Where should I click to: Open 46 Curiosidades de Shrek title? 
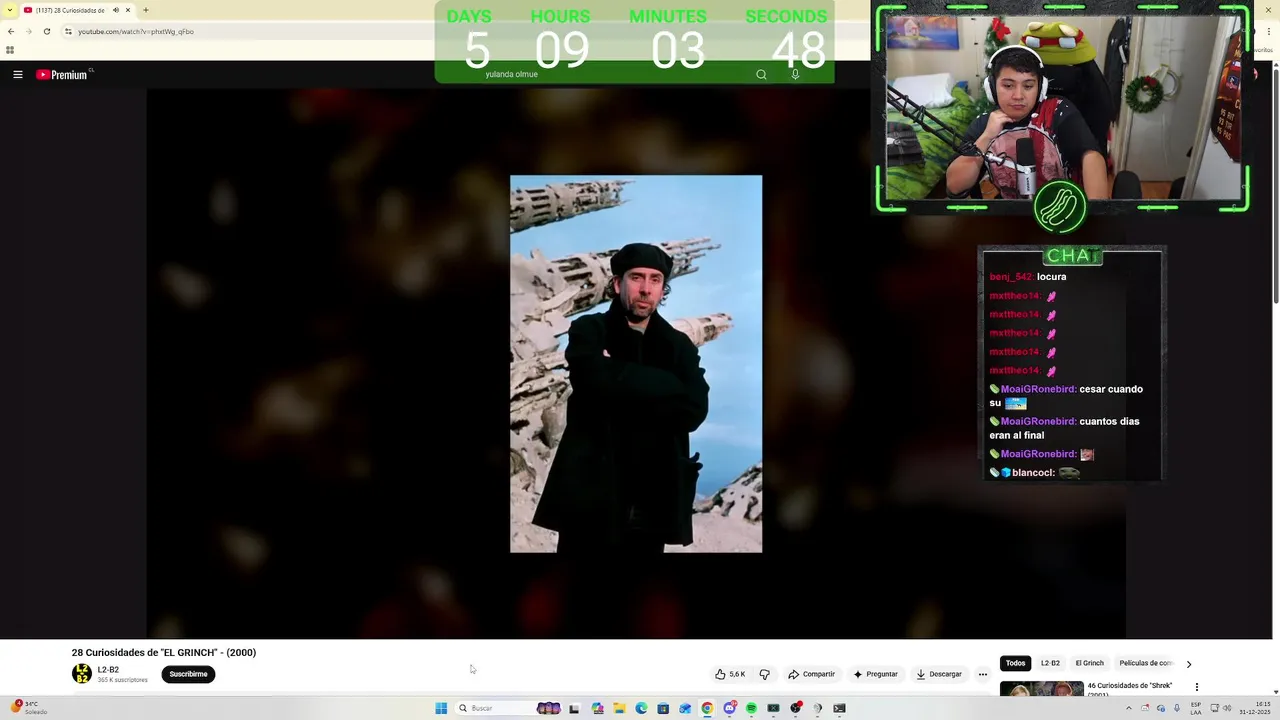point(1129,687)
